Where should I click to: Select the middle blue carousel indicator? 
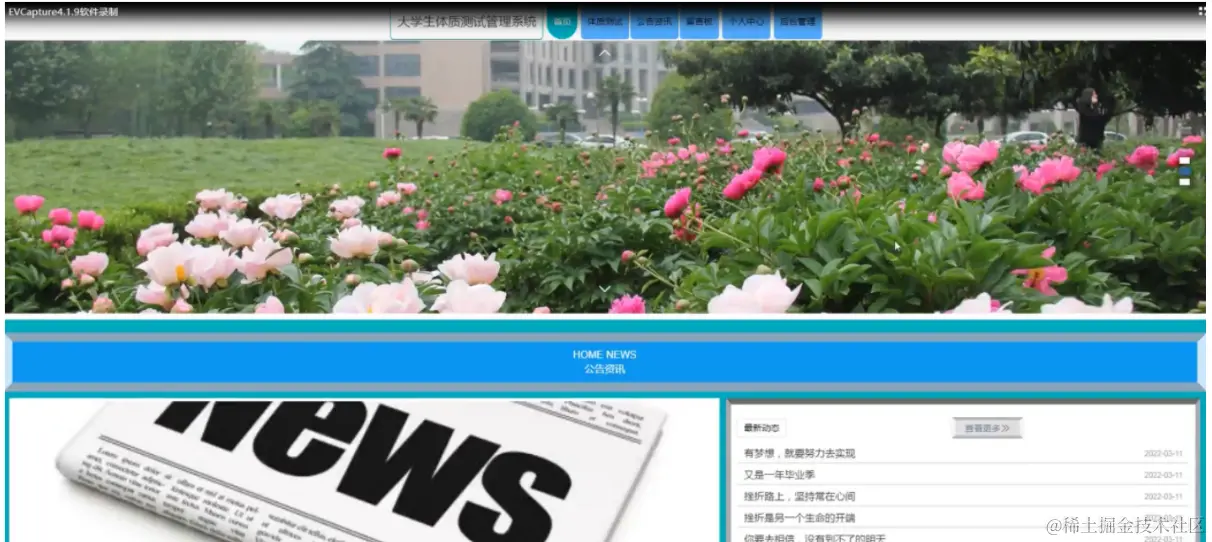tap(1185, 171)
